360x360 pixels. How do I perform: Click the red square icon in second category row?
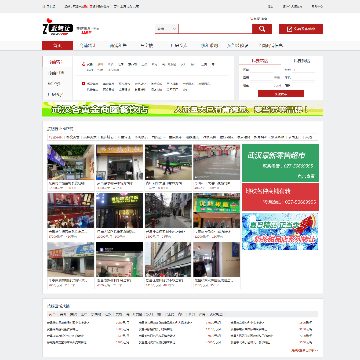(x=84, y=84)
